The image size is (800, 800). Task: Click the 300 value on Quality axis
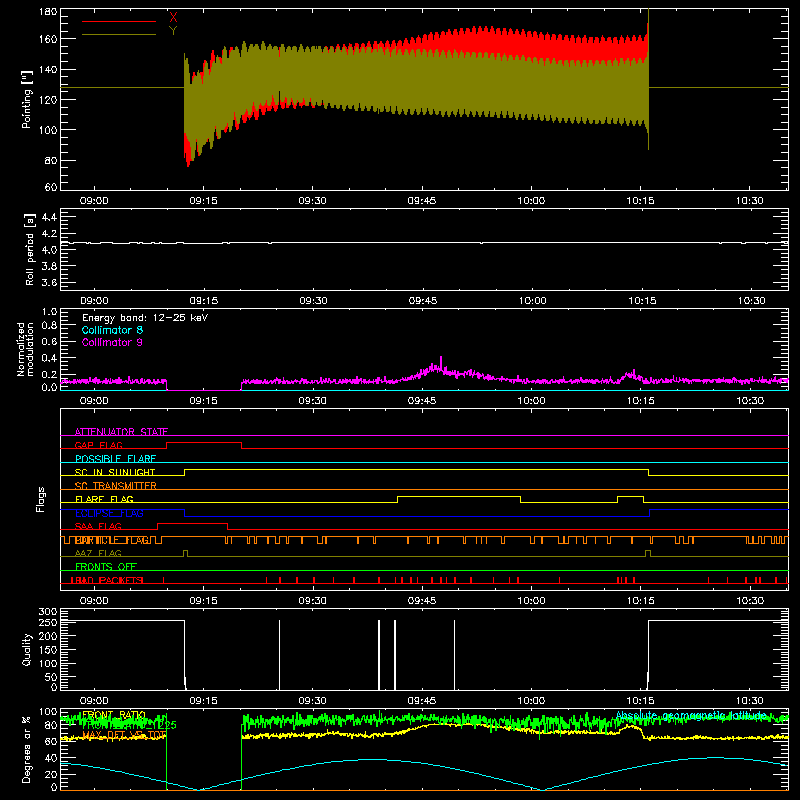pos(48,612)
